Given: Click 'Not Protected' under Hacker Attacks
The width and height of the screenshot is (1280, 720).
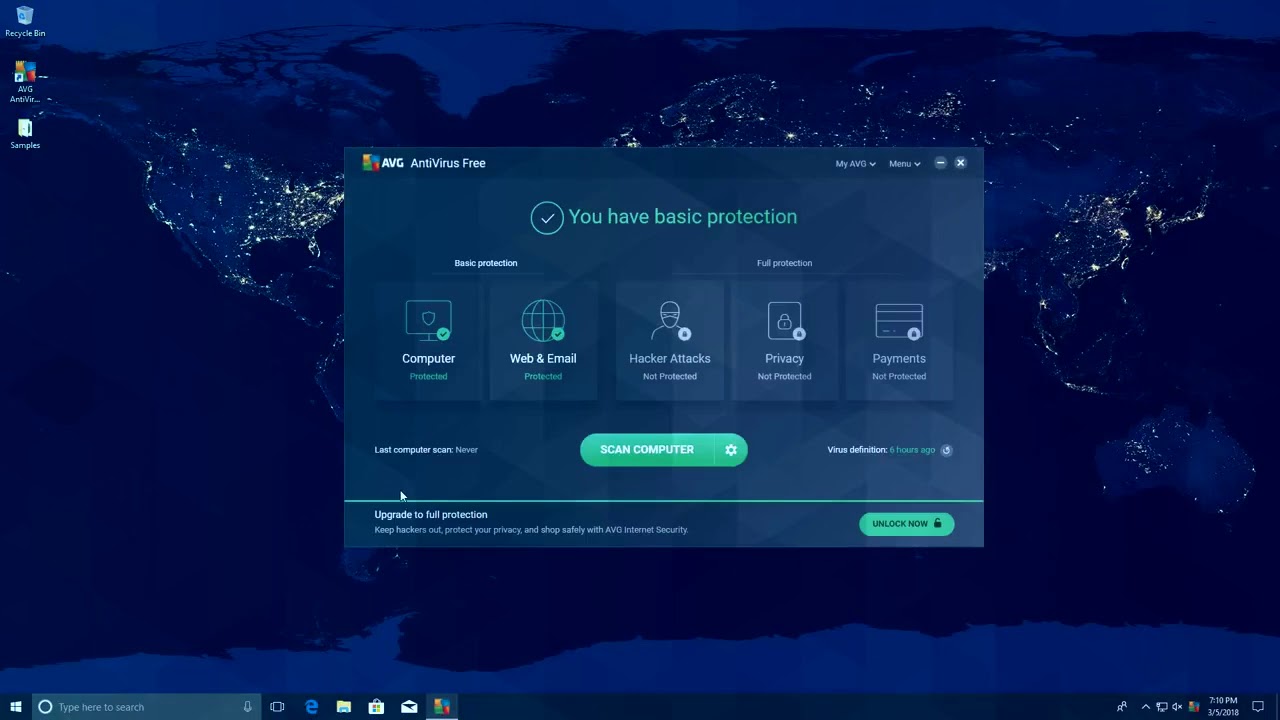Looking at the screenshot, I should 670,377.
